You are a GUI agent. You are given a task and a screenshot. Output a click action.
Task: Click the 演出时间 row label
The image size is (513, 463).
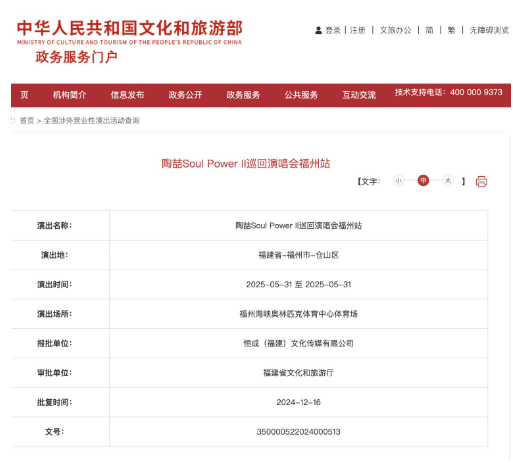tap(54, 284)
